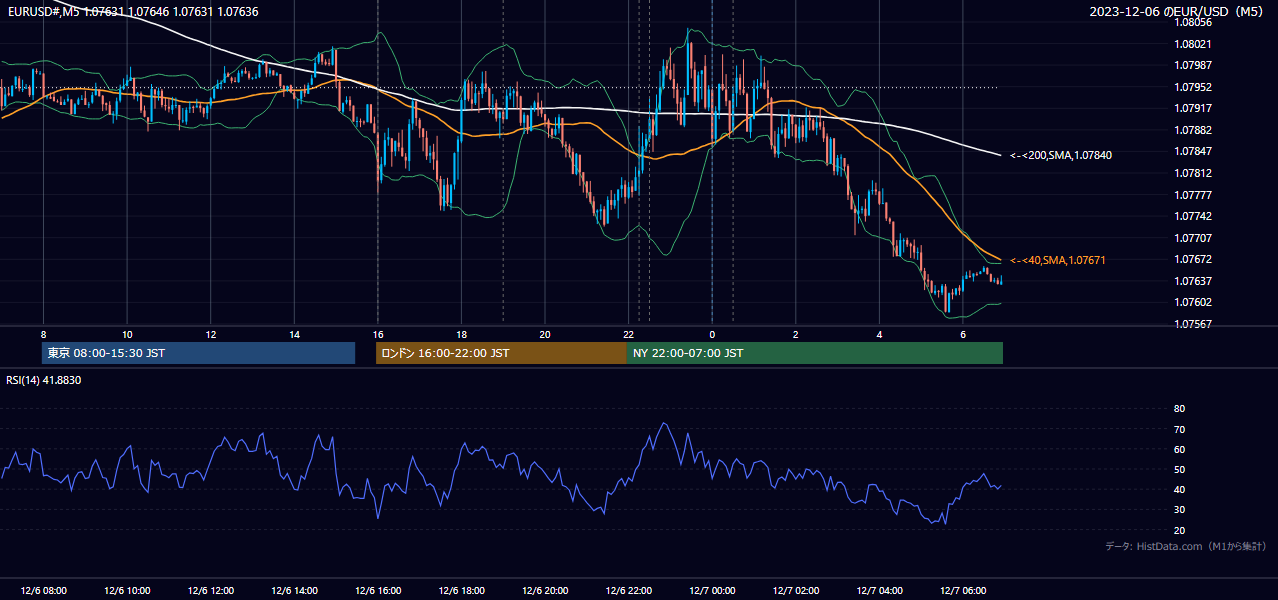Image resolution: width=1278 pixels, height=600 pixels.
Task: Select price level 1.07847 on the axis
Action: 1194,151
